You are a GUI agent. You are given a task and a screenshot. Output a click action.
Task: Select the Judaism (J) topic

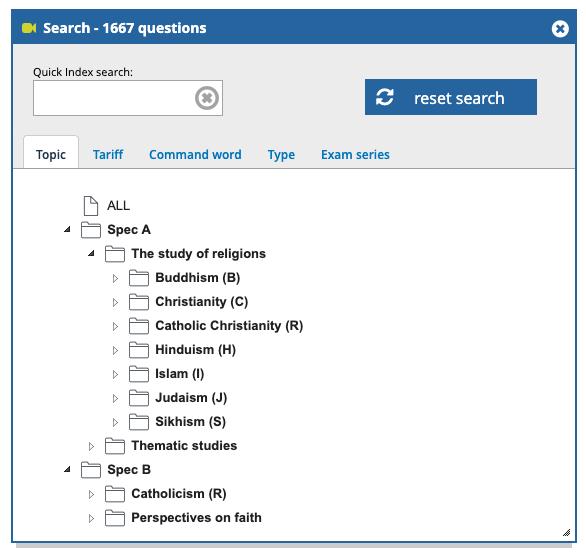point(191,398)
